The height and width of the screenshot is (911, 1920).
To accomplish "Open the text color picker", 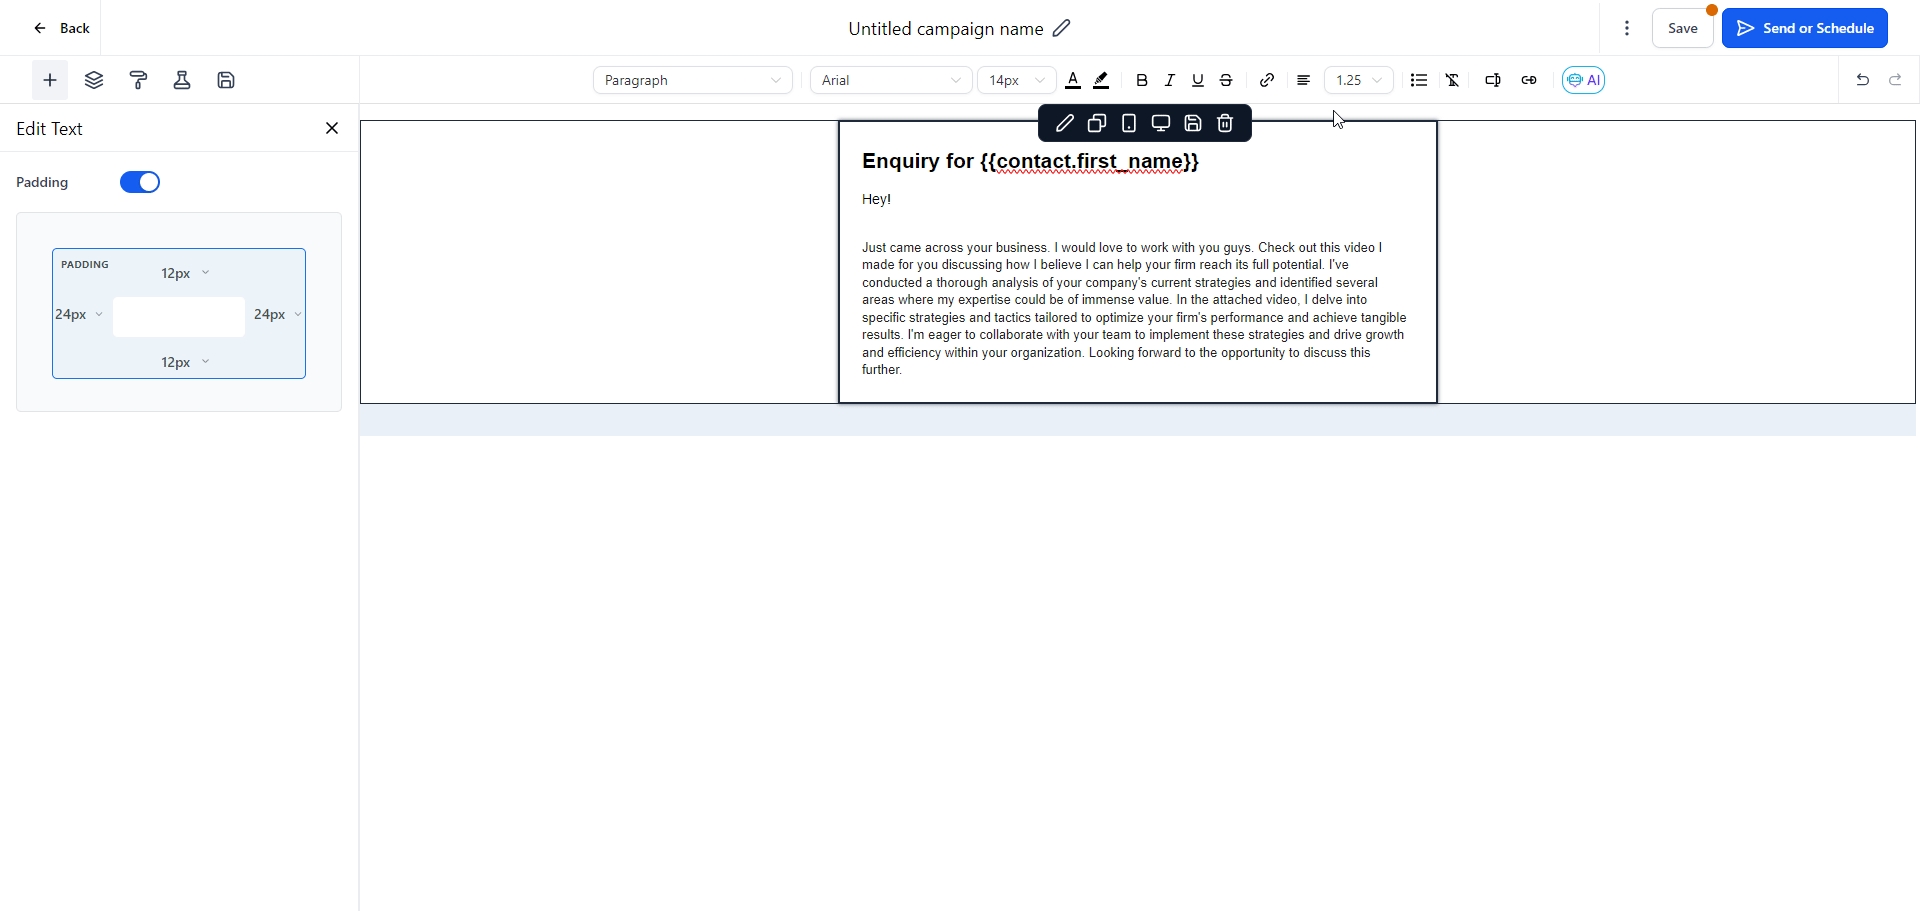I will tap(1074, 81).
